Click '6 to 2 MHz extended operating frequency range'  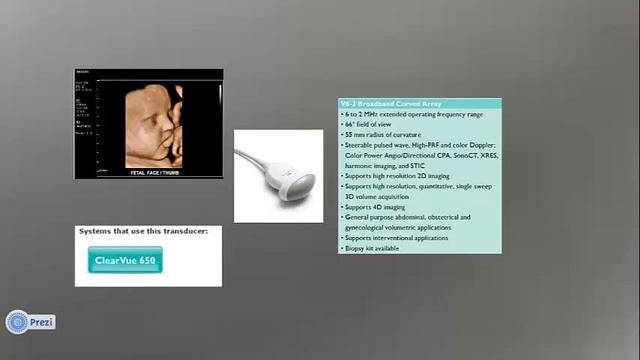[x=414, y=114]
